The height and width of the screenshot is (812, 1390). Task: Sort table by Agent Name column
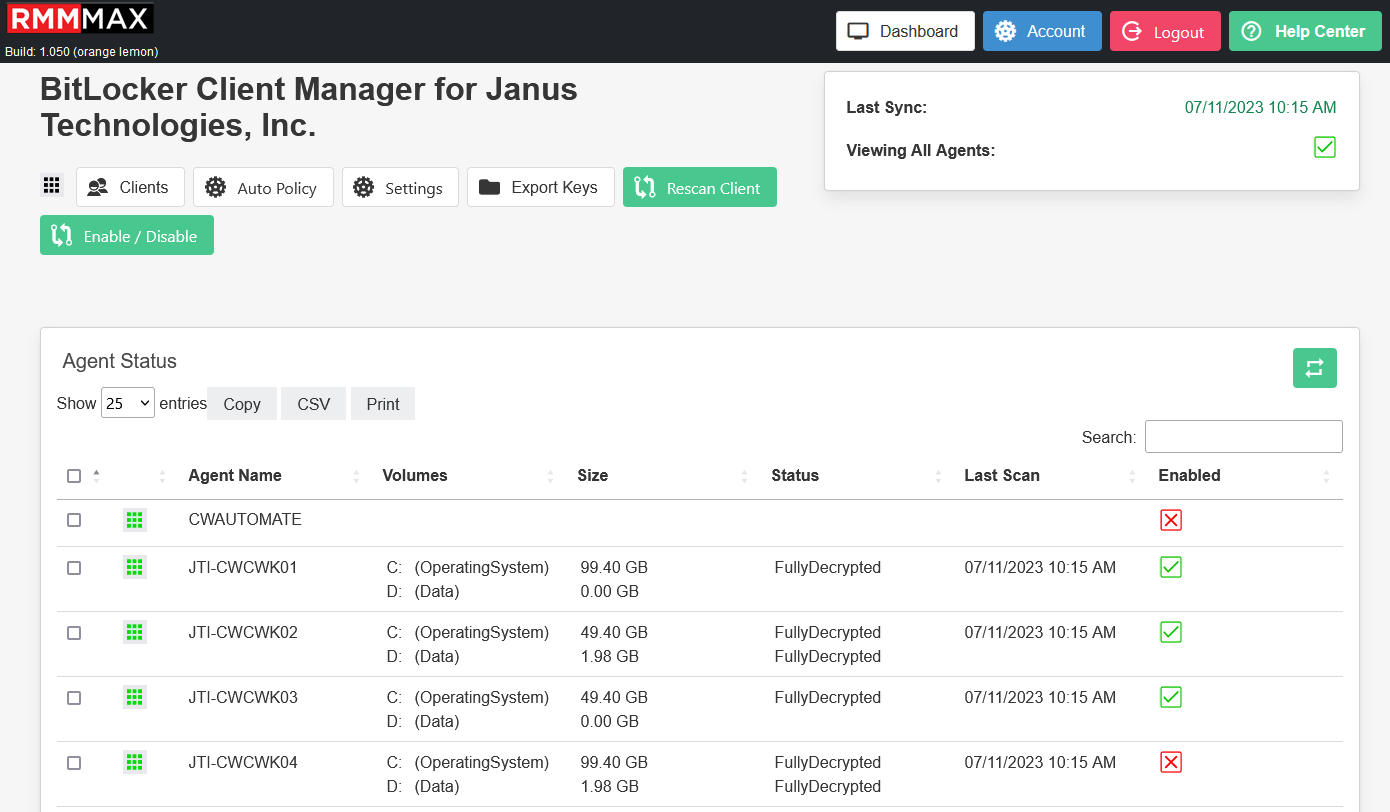[x=235, y=476]
